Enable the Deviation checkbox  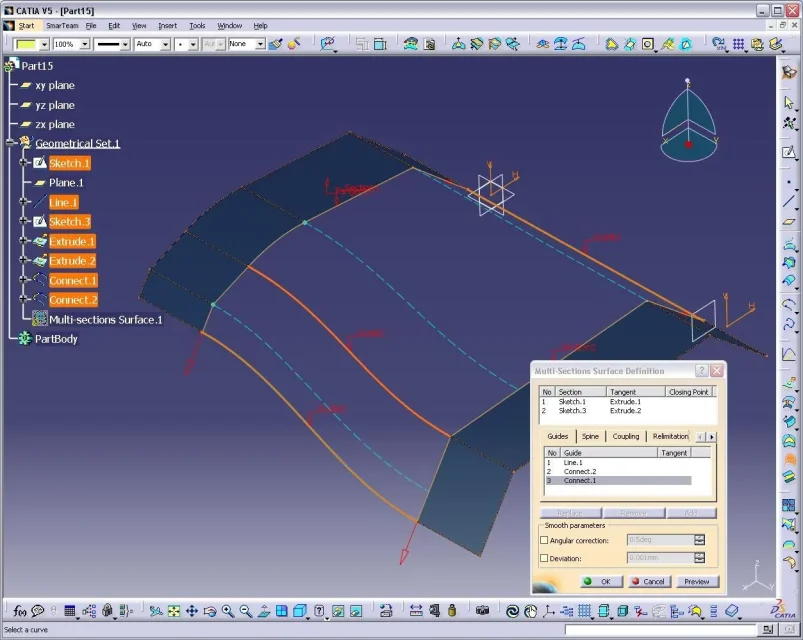pos(545,558)
